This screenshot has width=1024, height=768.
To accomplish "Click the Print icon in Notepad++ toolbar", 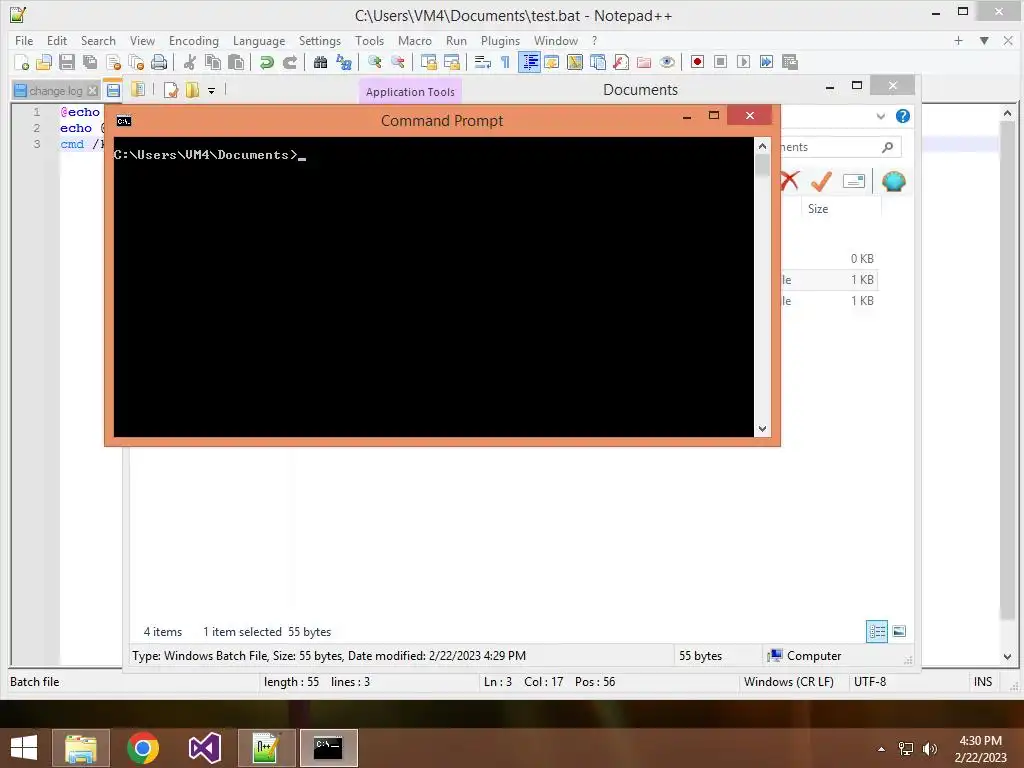I will click(159, 62).
